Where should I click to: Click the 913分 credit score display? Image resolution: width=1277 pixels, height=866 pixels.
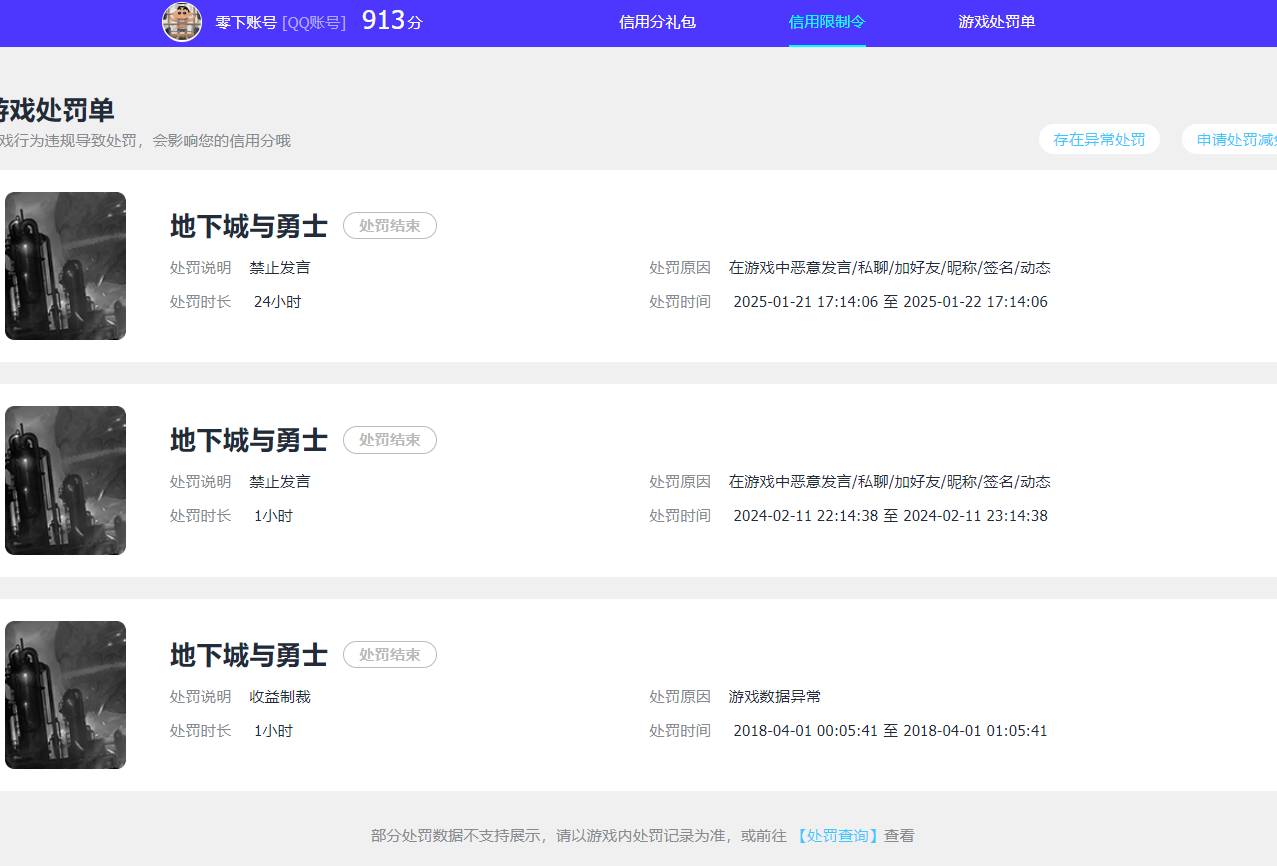click(x=392, y=20)
